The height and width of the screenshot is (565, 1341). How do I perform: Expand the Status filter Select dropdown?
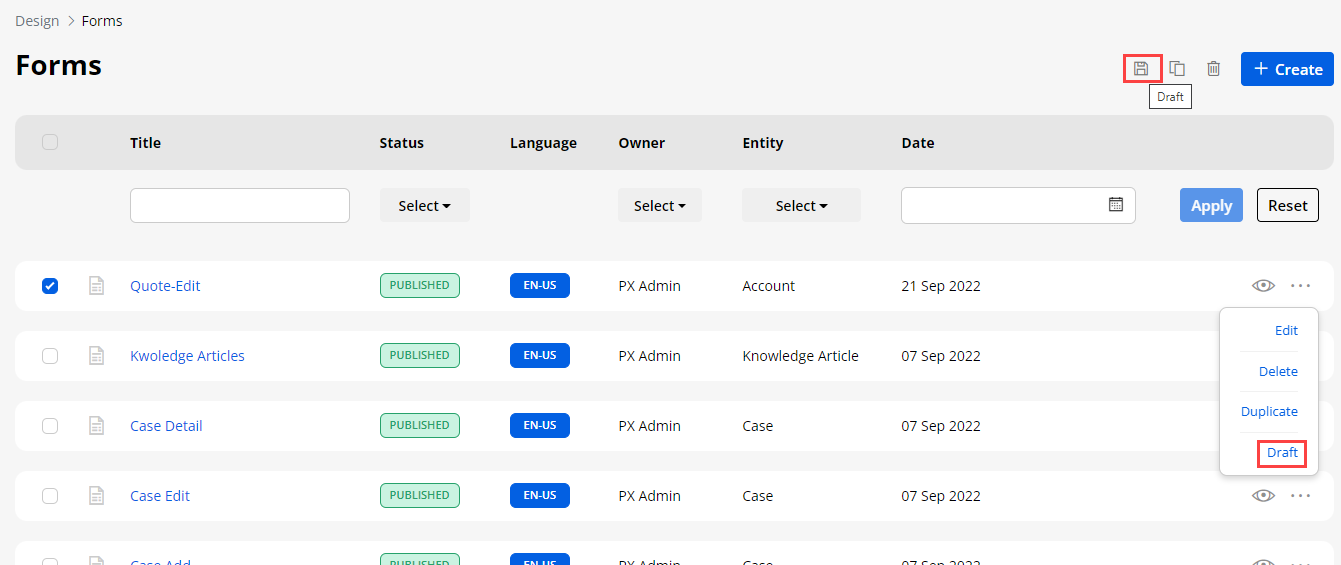click(424, 206)
